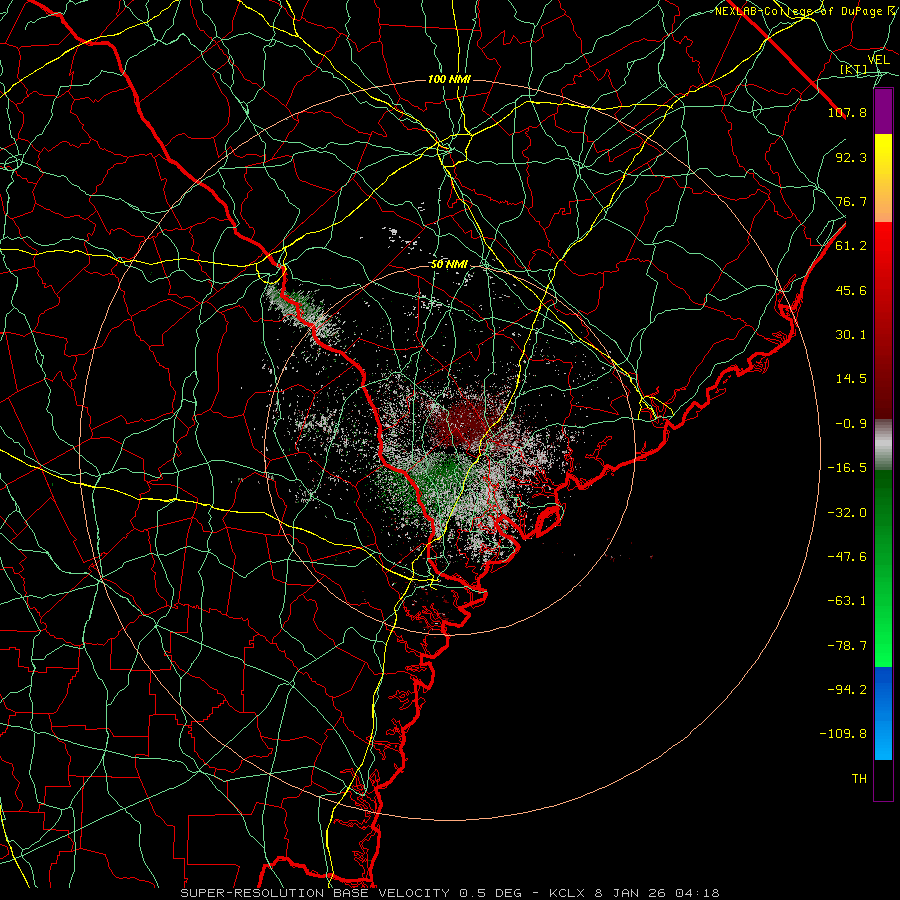Click the -32.0 legend value

pos(847,513)
